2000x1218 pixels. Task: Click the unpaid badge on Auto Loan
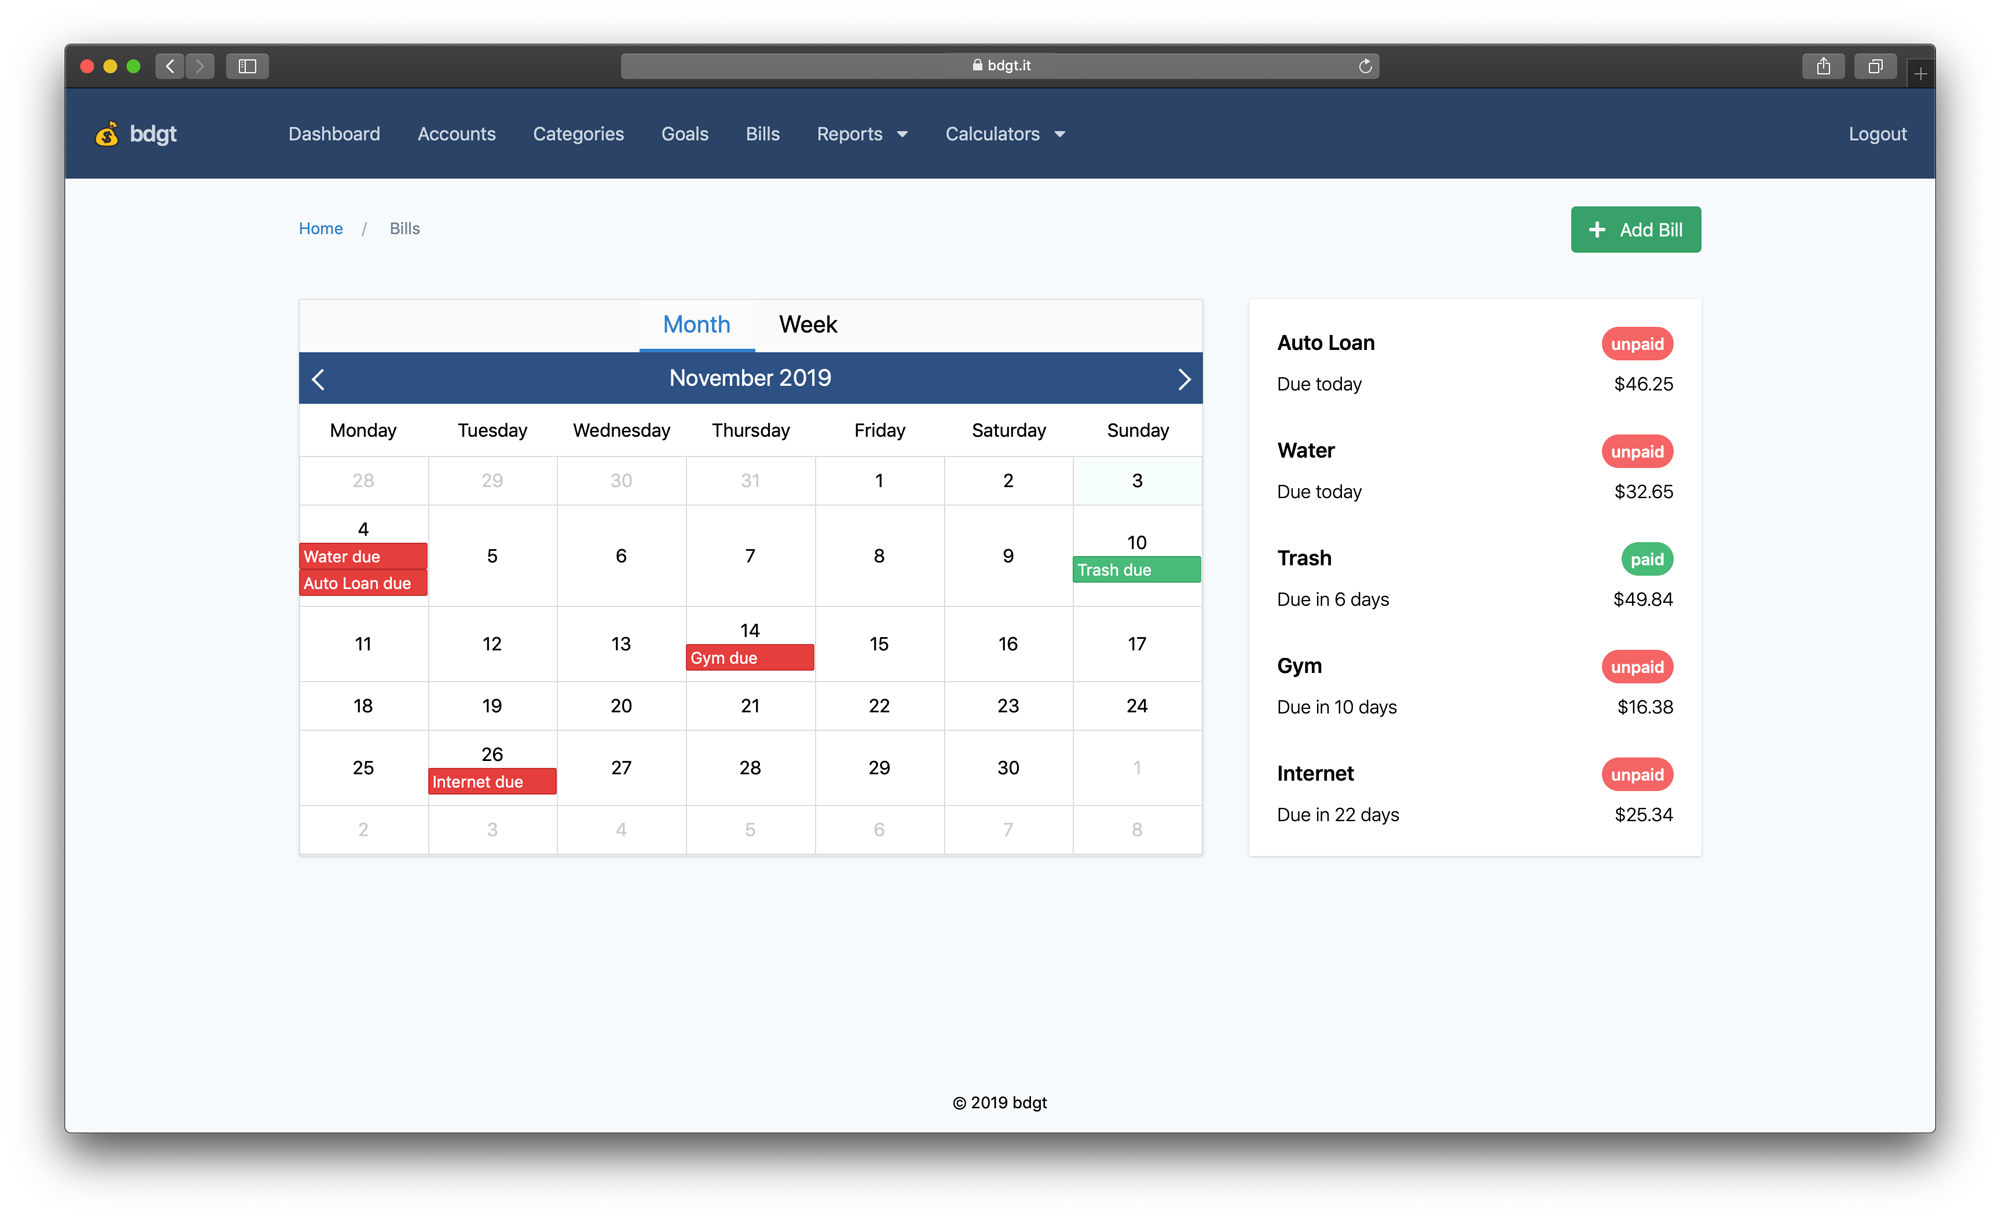1636,344
